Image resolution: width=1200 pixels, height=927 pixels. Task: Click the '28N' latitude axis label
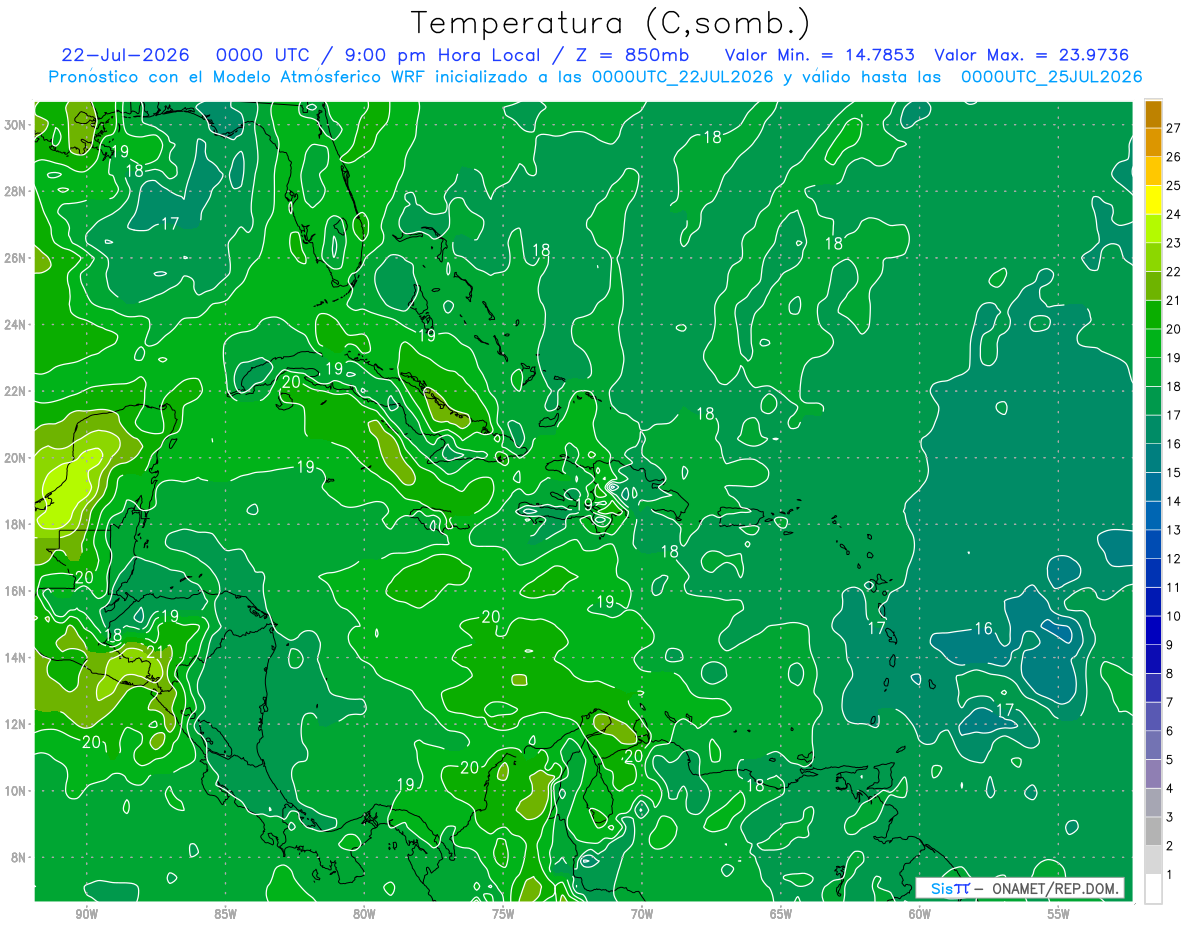point(15,191)
